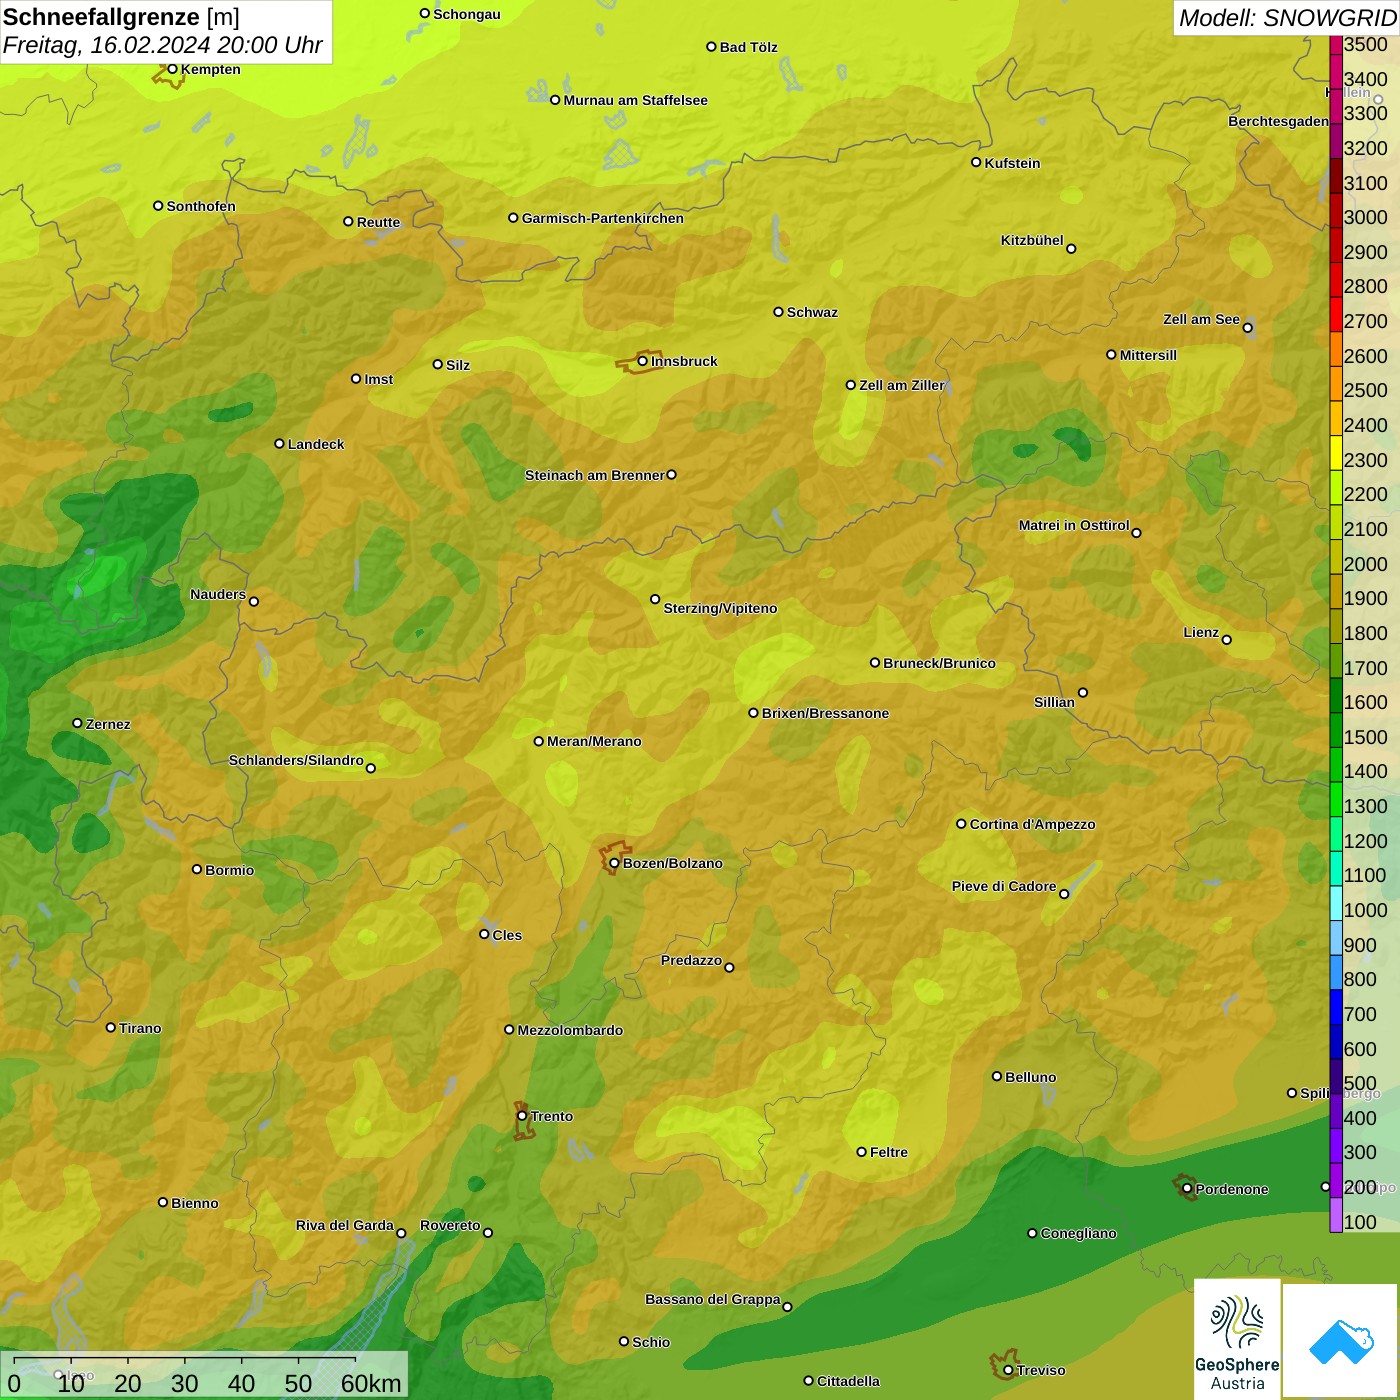This screenshot has height=1400, width=1400.
Task: Click the Belluno marker dot
Action: pyautogui.click(x=997, y=1076)
